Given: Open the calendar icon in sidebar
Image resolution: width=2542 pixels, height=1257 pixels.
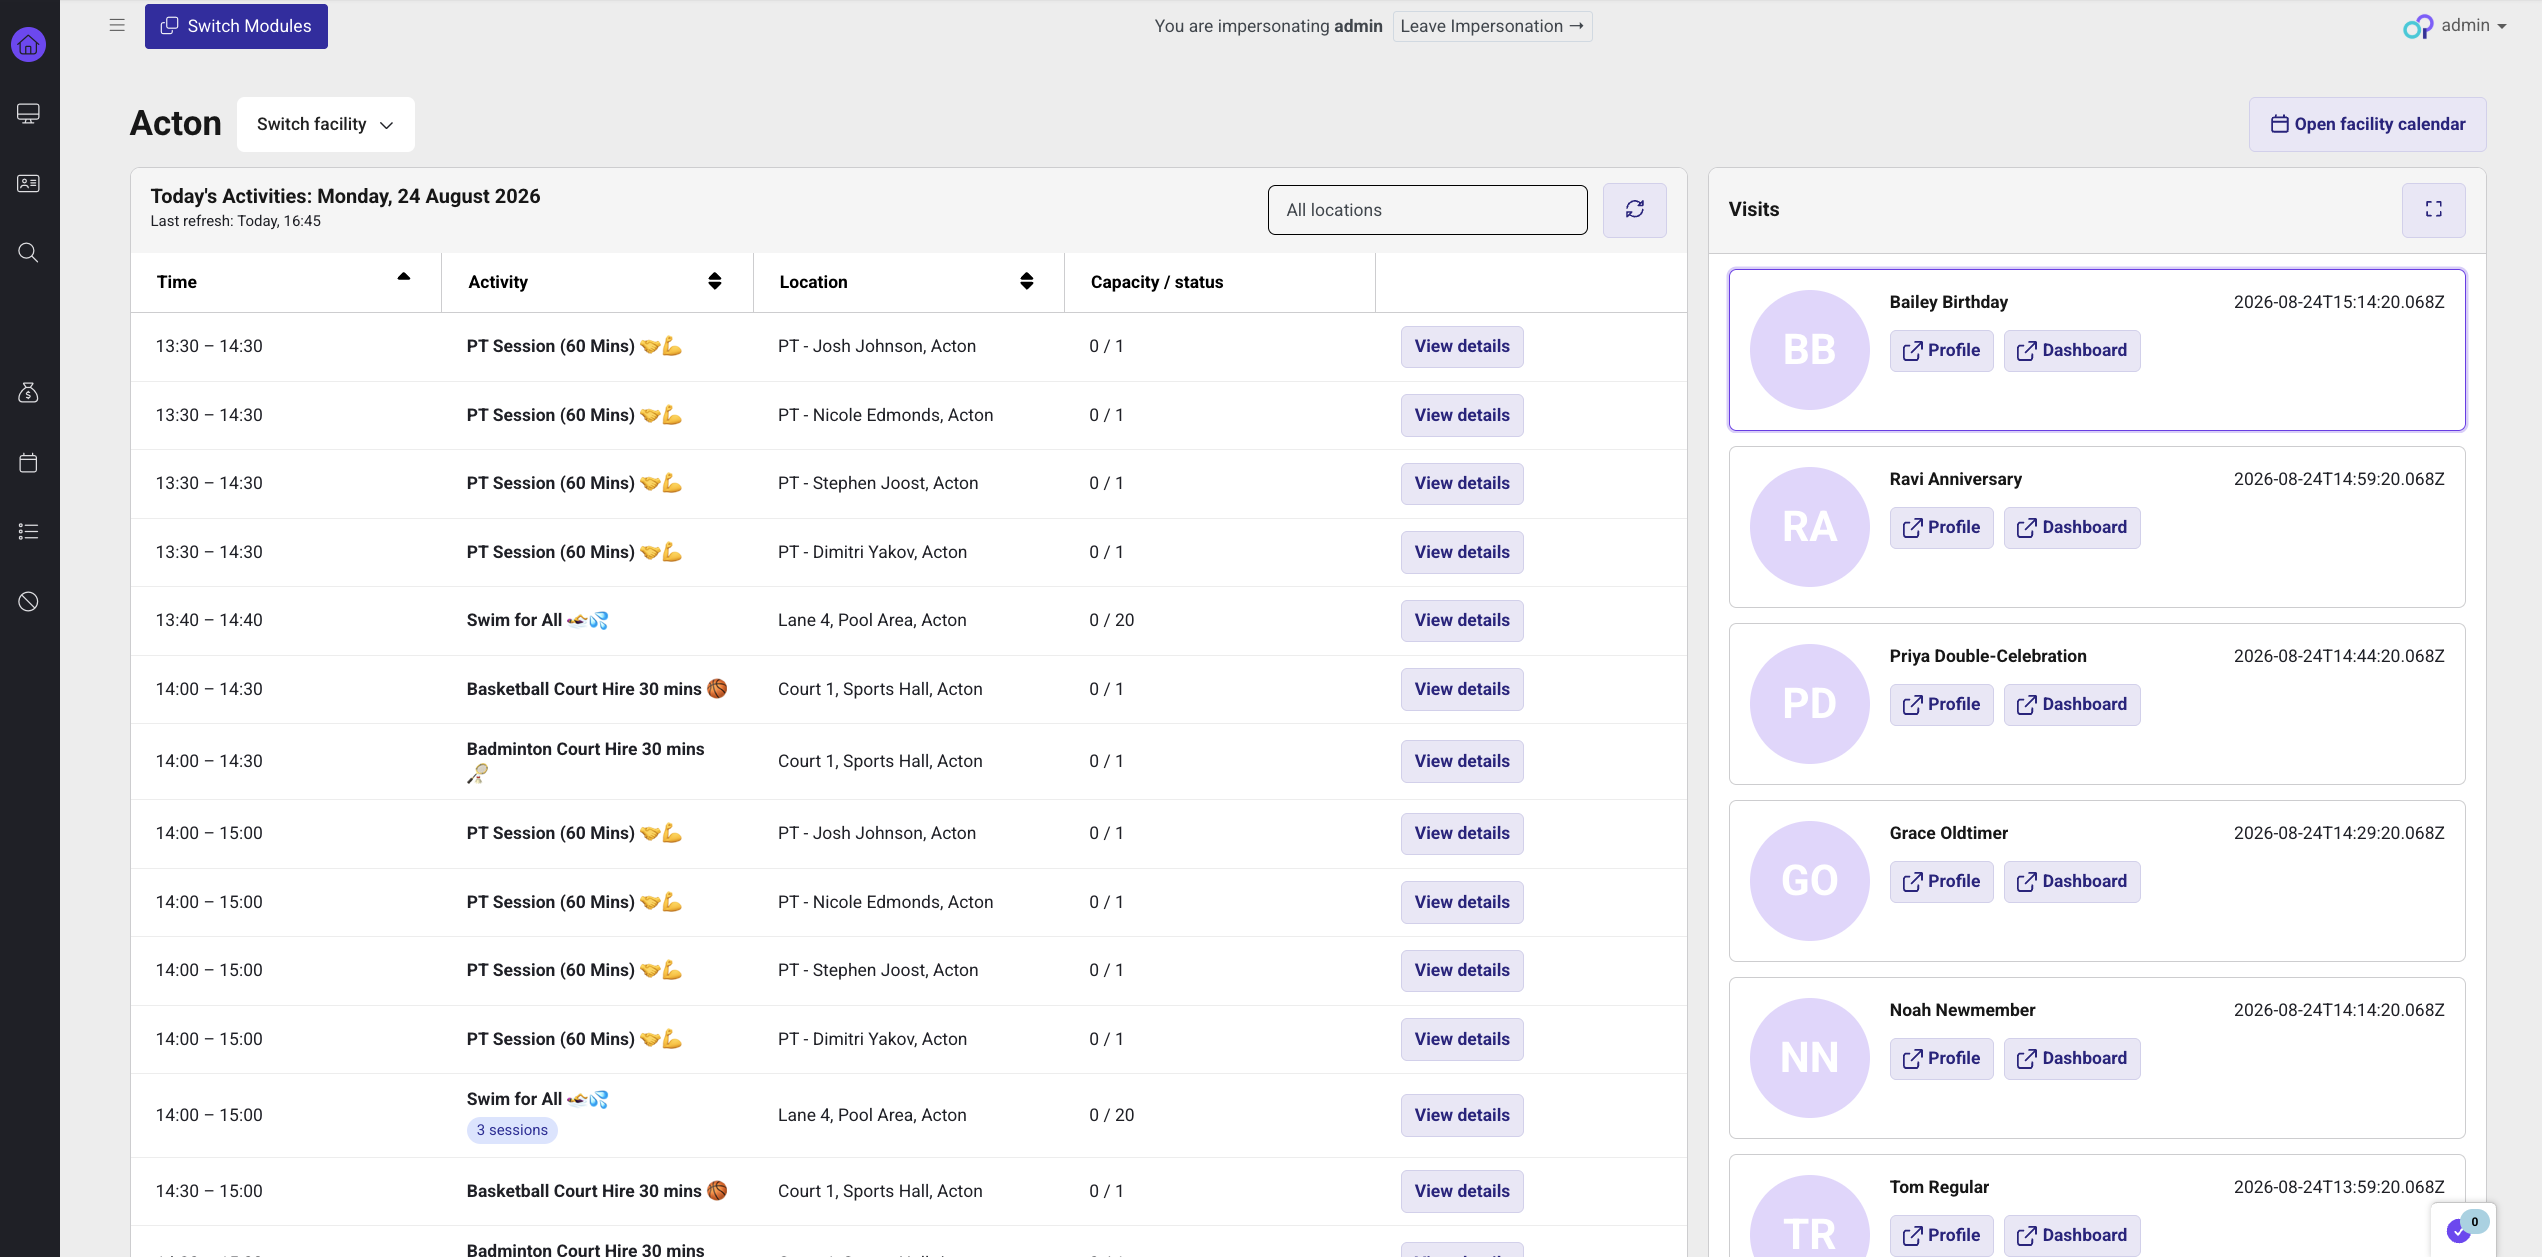Looking at the screenshot, I should point(28,462).
